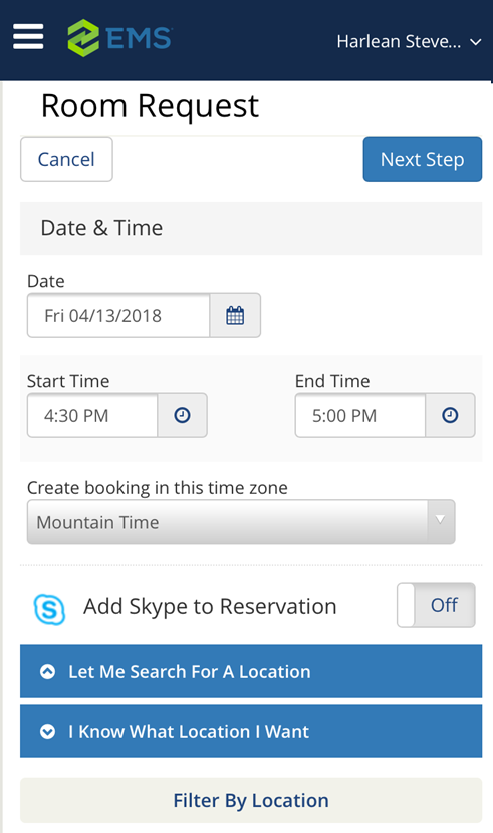Image resolution: width=493 pixels, height=833 pixels.
Task: Click the circle chevron beside Let Me Search
Action: pyautogui.click(x=47, y=672)
